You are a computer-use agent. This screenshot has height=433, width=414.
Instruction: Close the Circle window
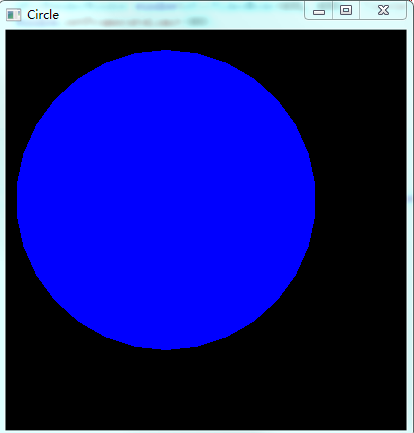tap(383, 11)
